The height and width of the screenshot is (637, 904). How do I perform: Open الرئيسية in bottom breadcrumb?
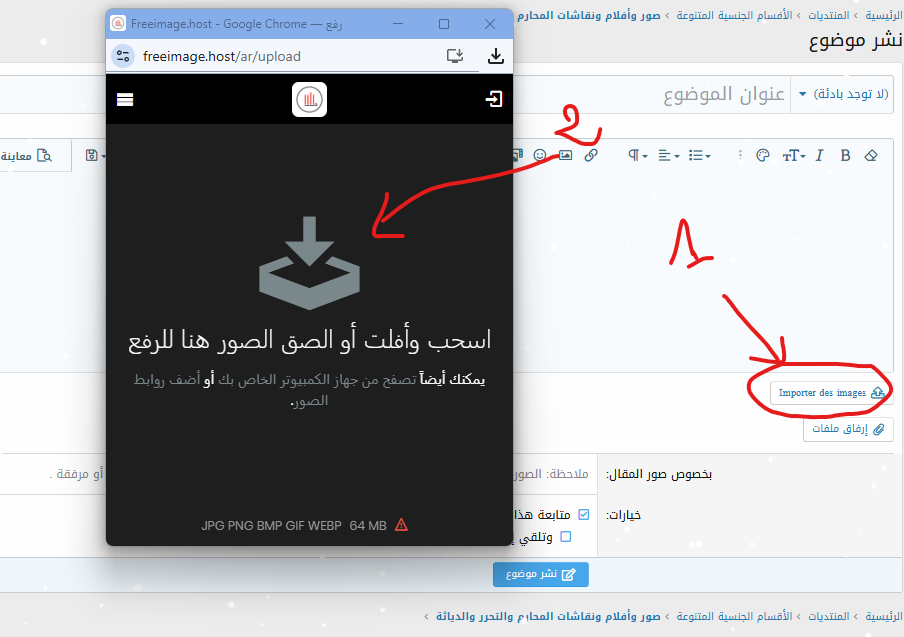883,616
